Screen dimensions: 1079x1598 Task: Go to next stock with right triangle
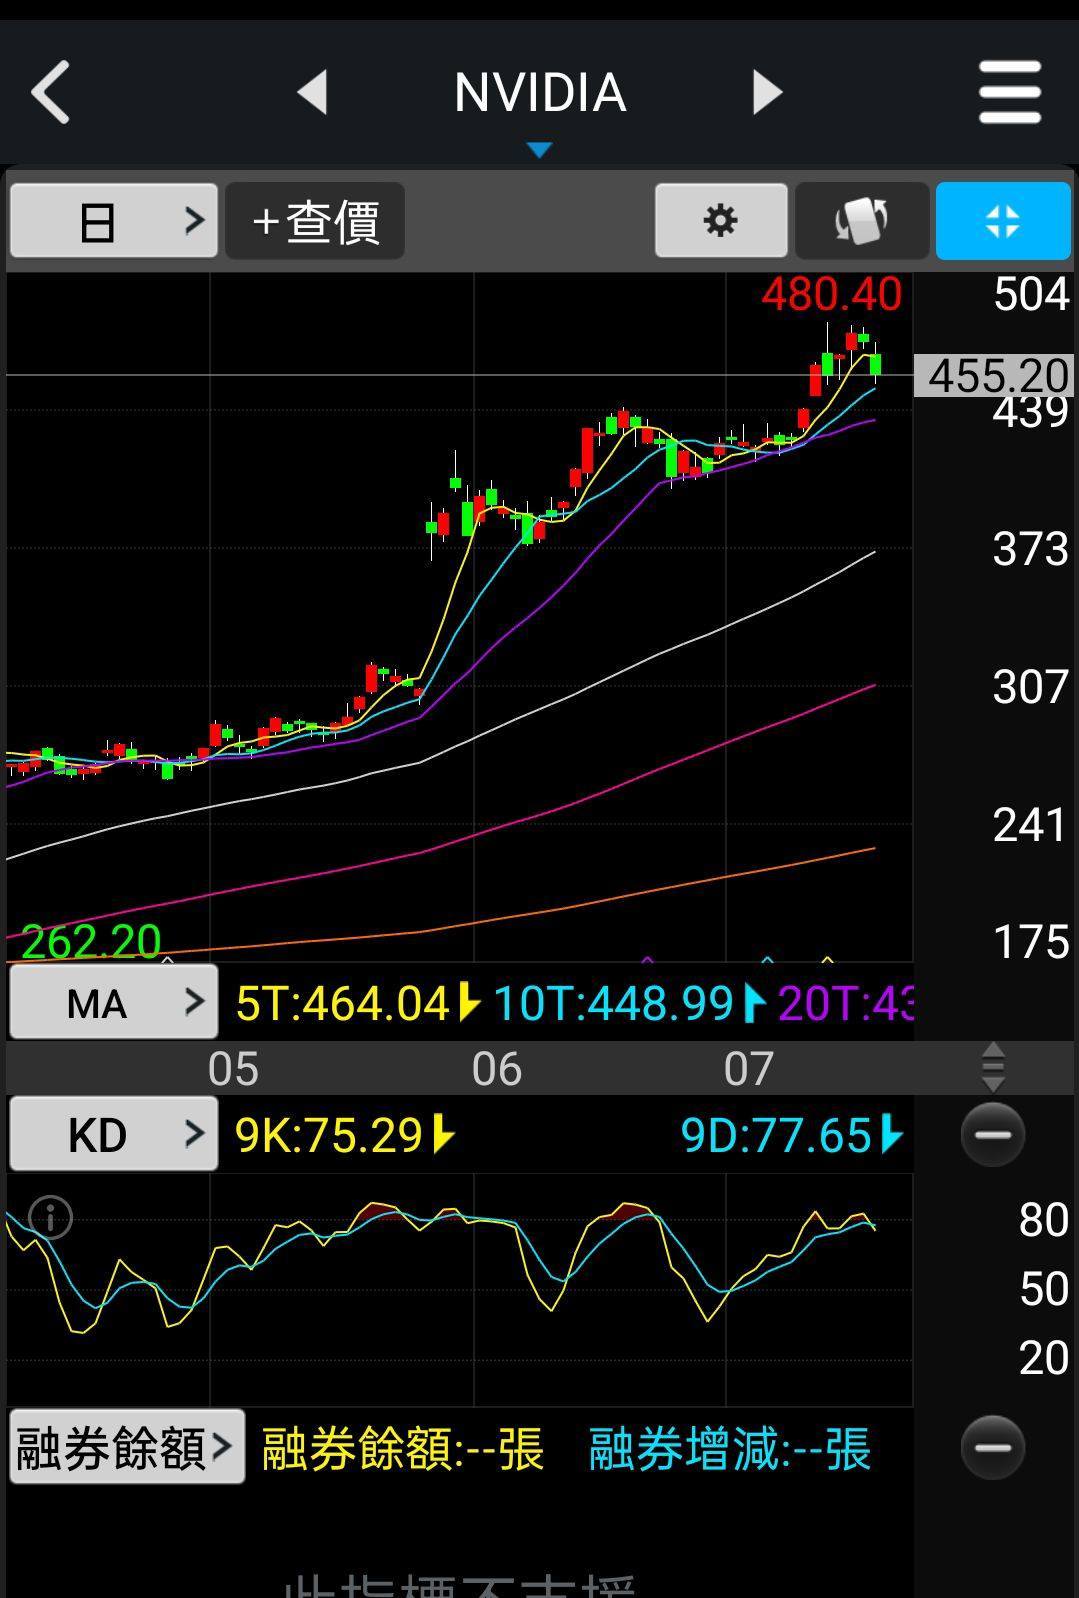767,92
